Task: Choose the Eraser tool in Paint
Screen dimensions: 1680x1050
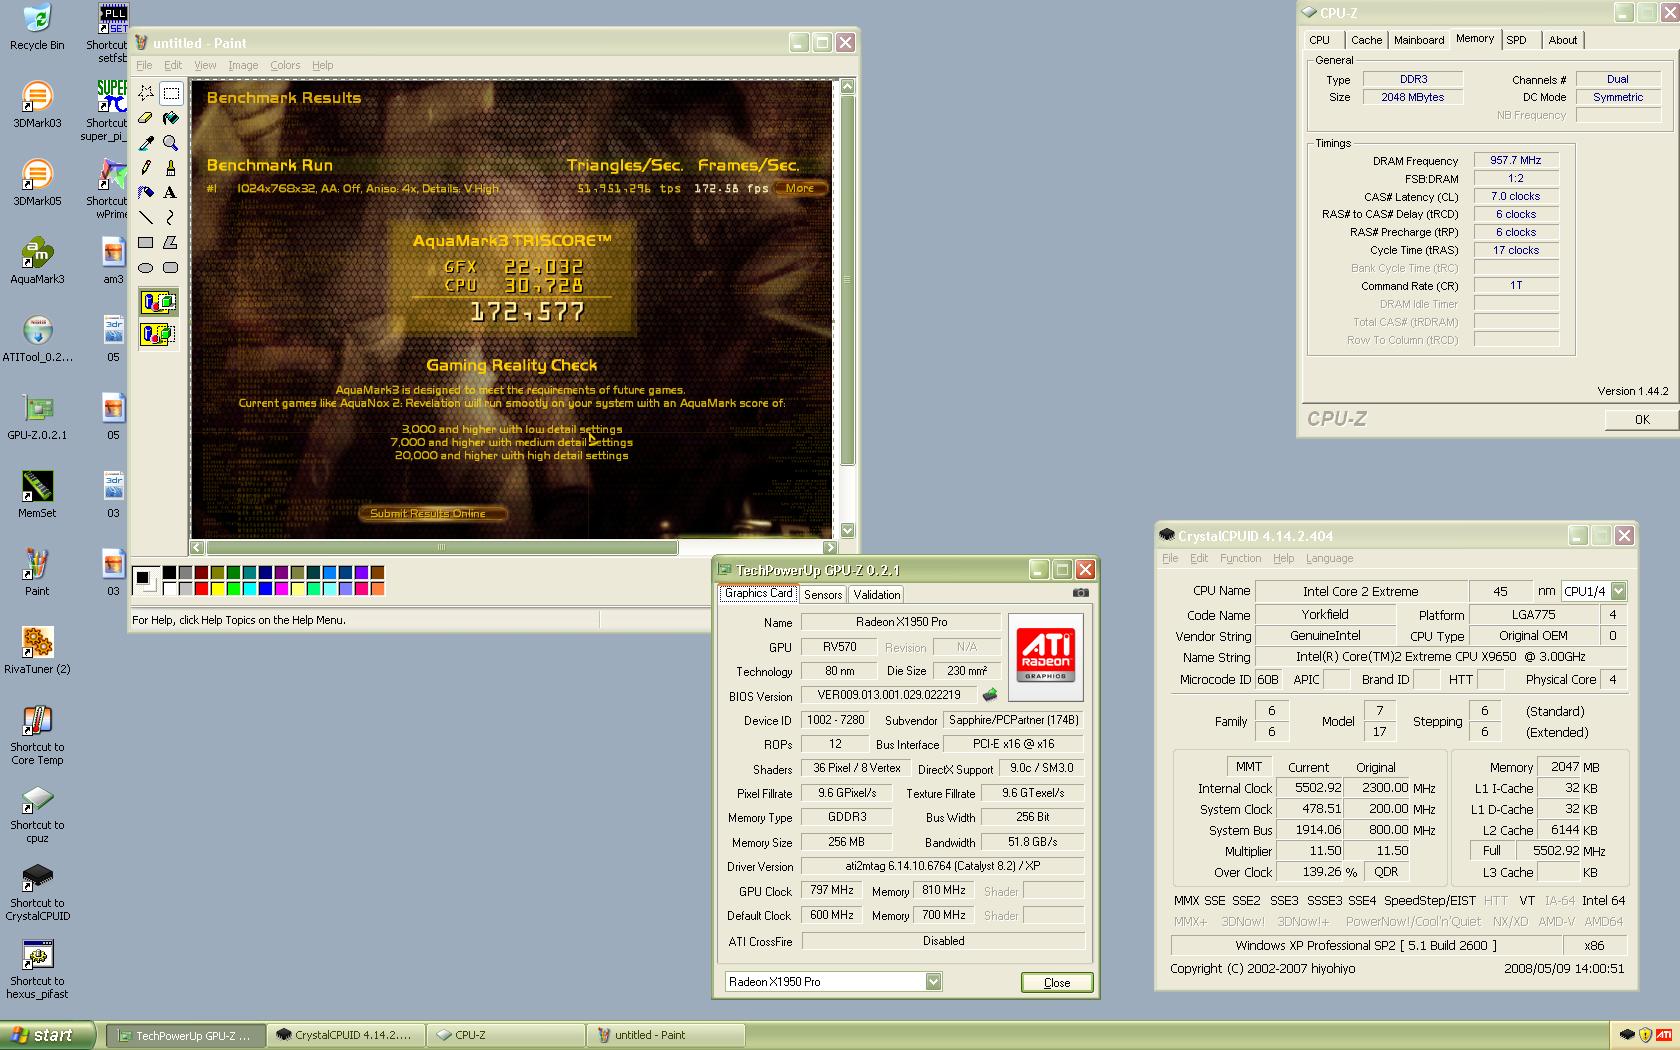Action: pyautogui.click(x=146, y=118)
